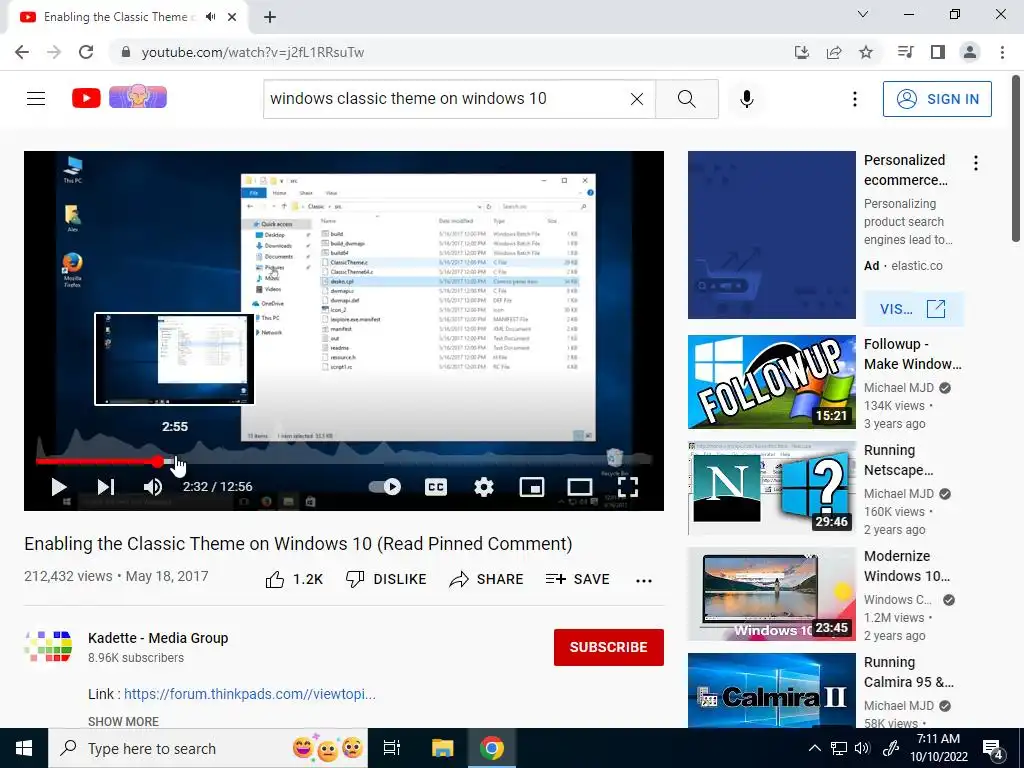Screen dimensions: 1024x768
Task: Turn on closed captions
Action: click(436, 487)
